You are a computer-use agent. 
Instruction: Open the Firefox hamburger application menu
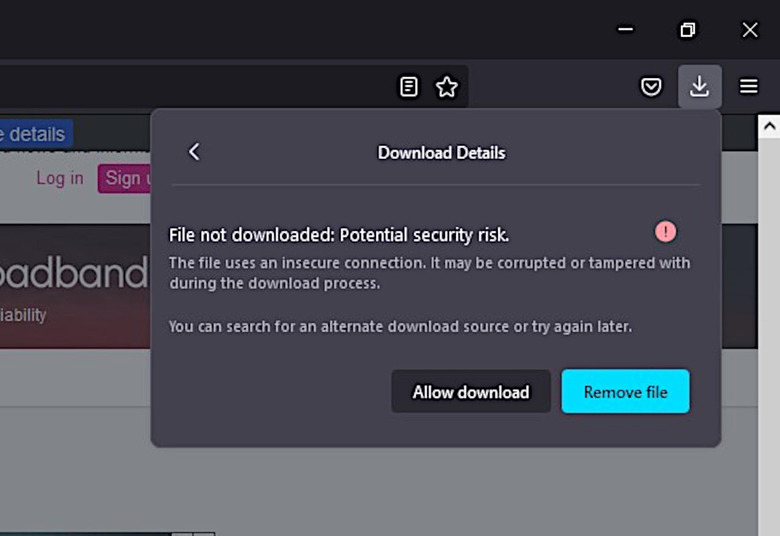[x=749, y=87]
